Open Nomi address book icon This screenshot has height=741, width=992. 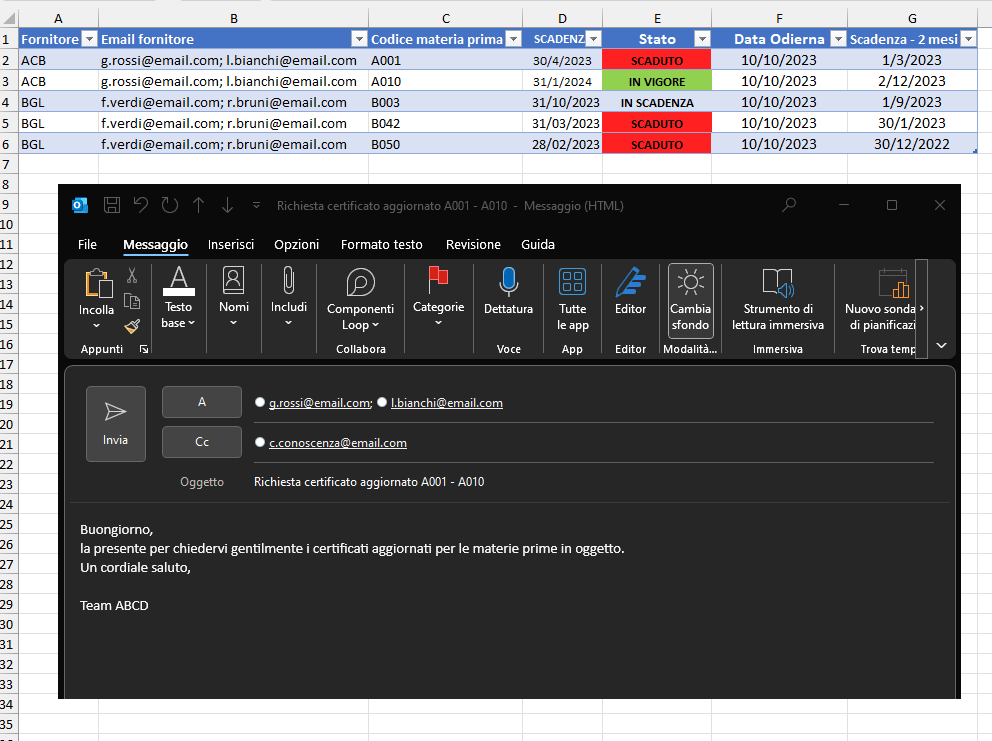coord(233,280)
